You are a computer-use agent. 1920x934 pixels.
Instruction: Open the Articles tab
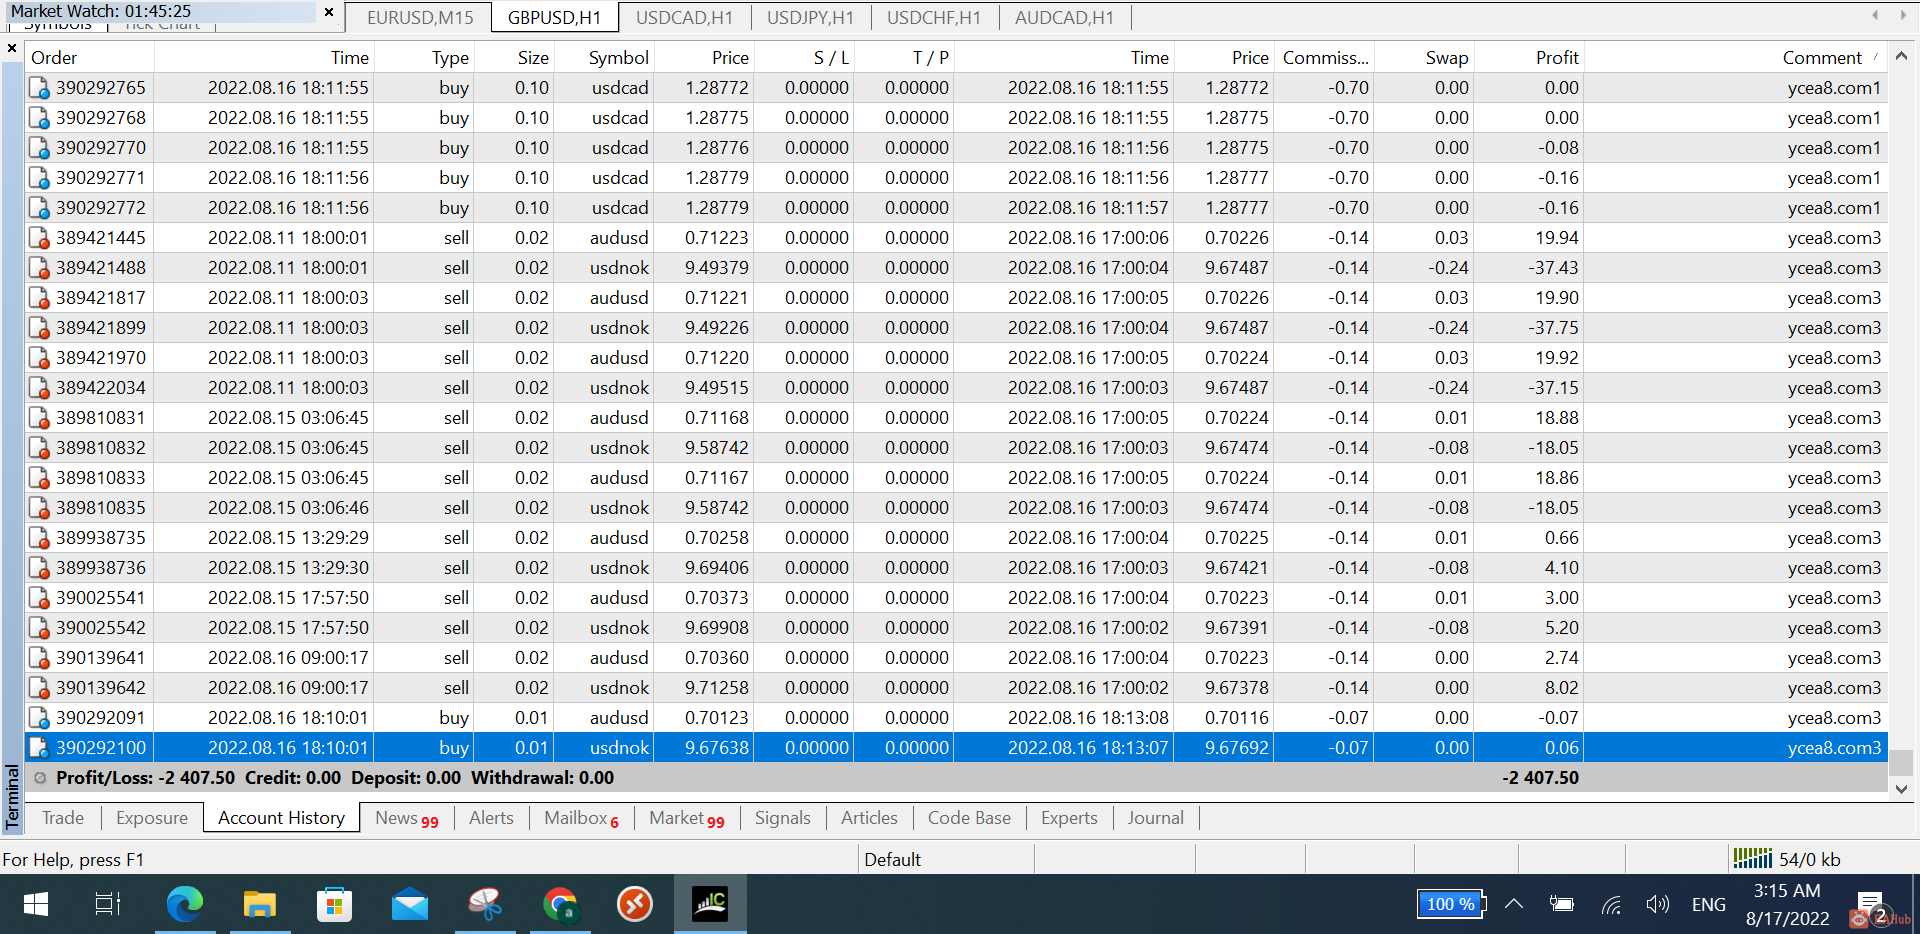[x=869, y=818]
